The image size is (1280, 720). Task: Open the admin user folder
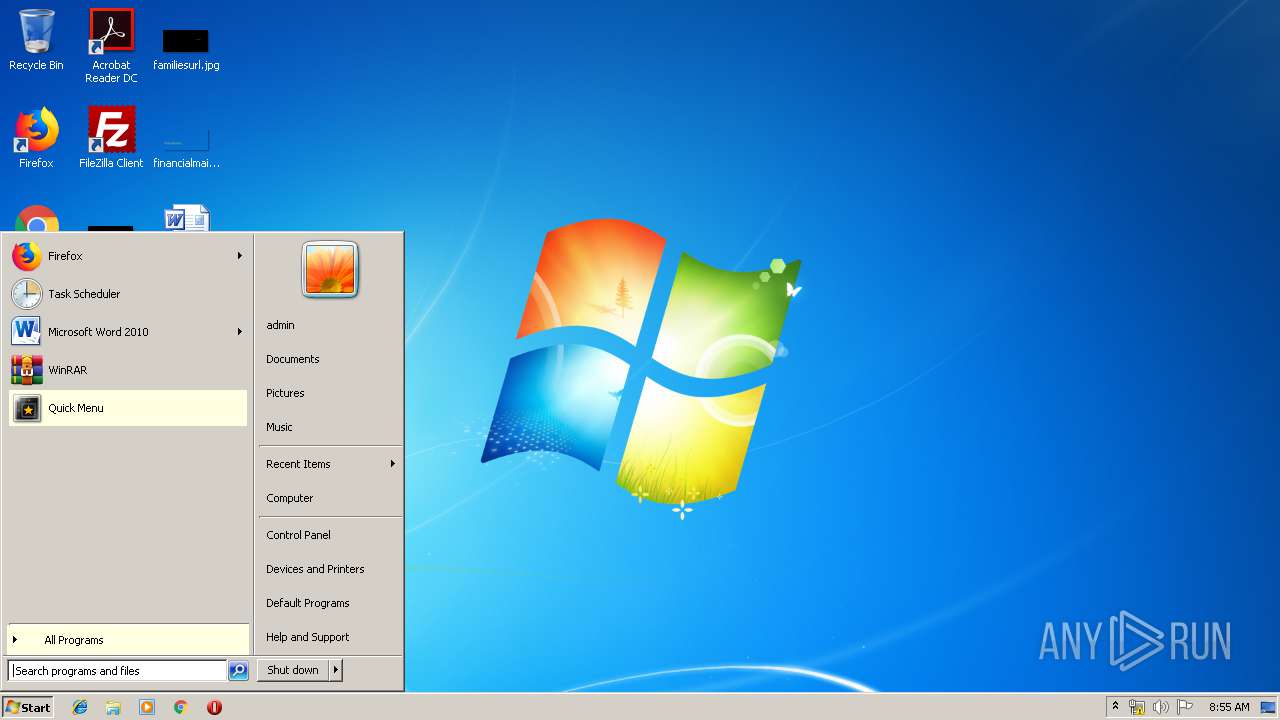click(330, 325)
